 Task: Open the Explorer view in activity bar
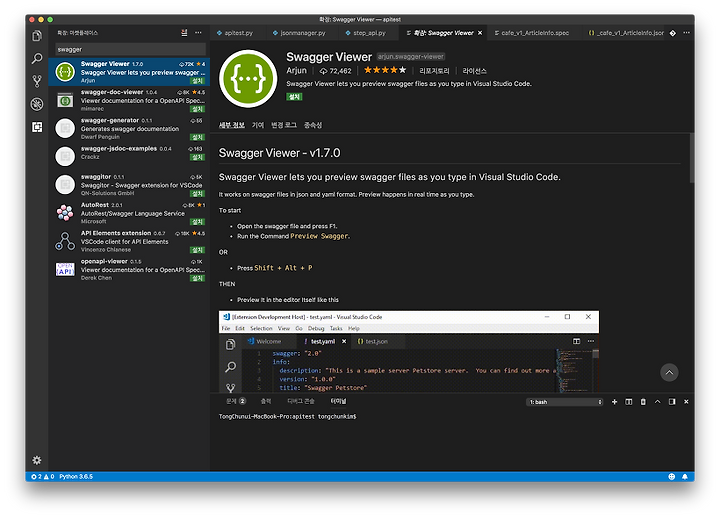point(37,36)
